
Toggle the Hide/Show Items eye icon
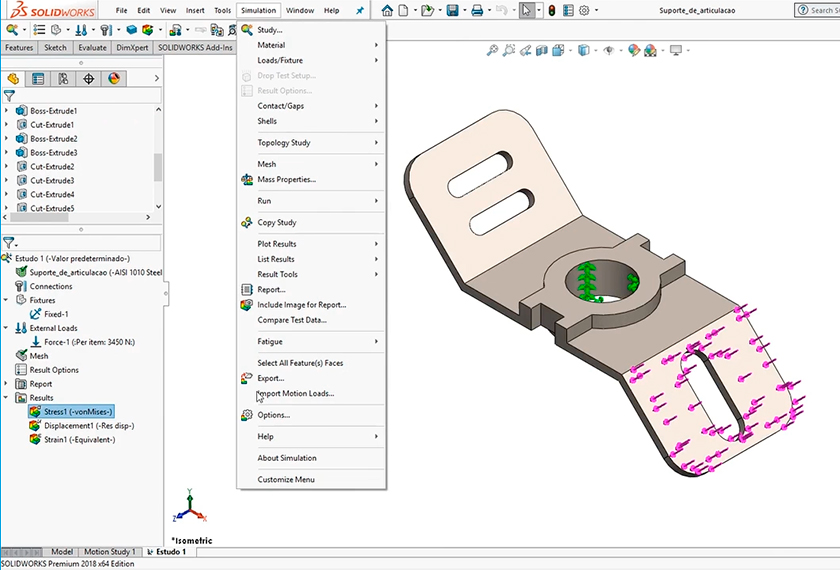click(609, 50)
